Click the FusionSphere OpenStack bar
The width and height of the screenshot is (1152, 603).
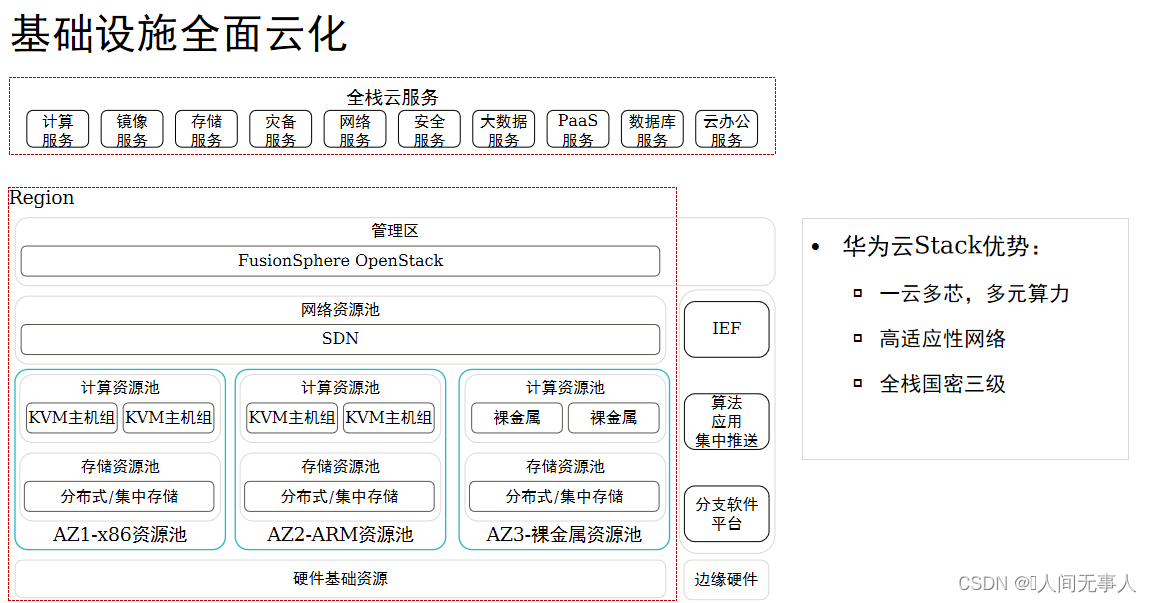[340, 261]
